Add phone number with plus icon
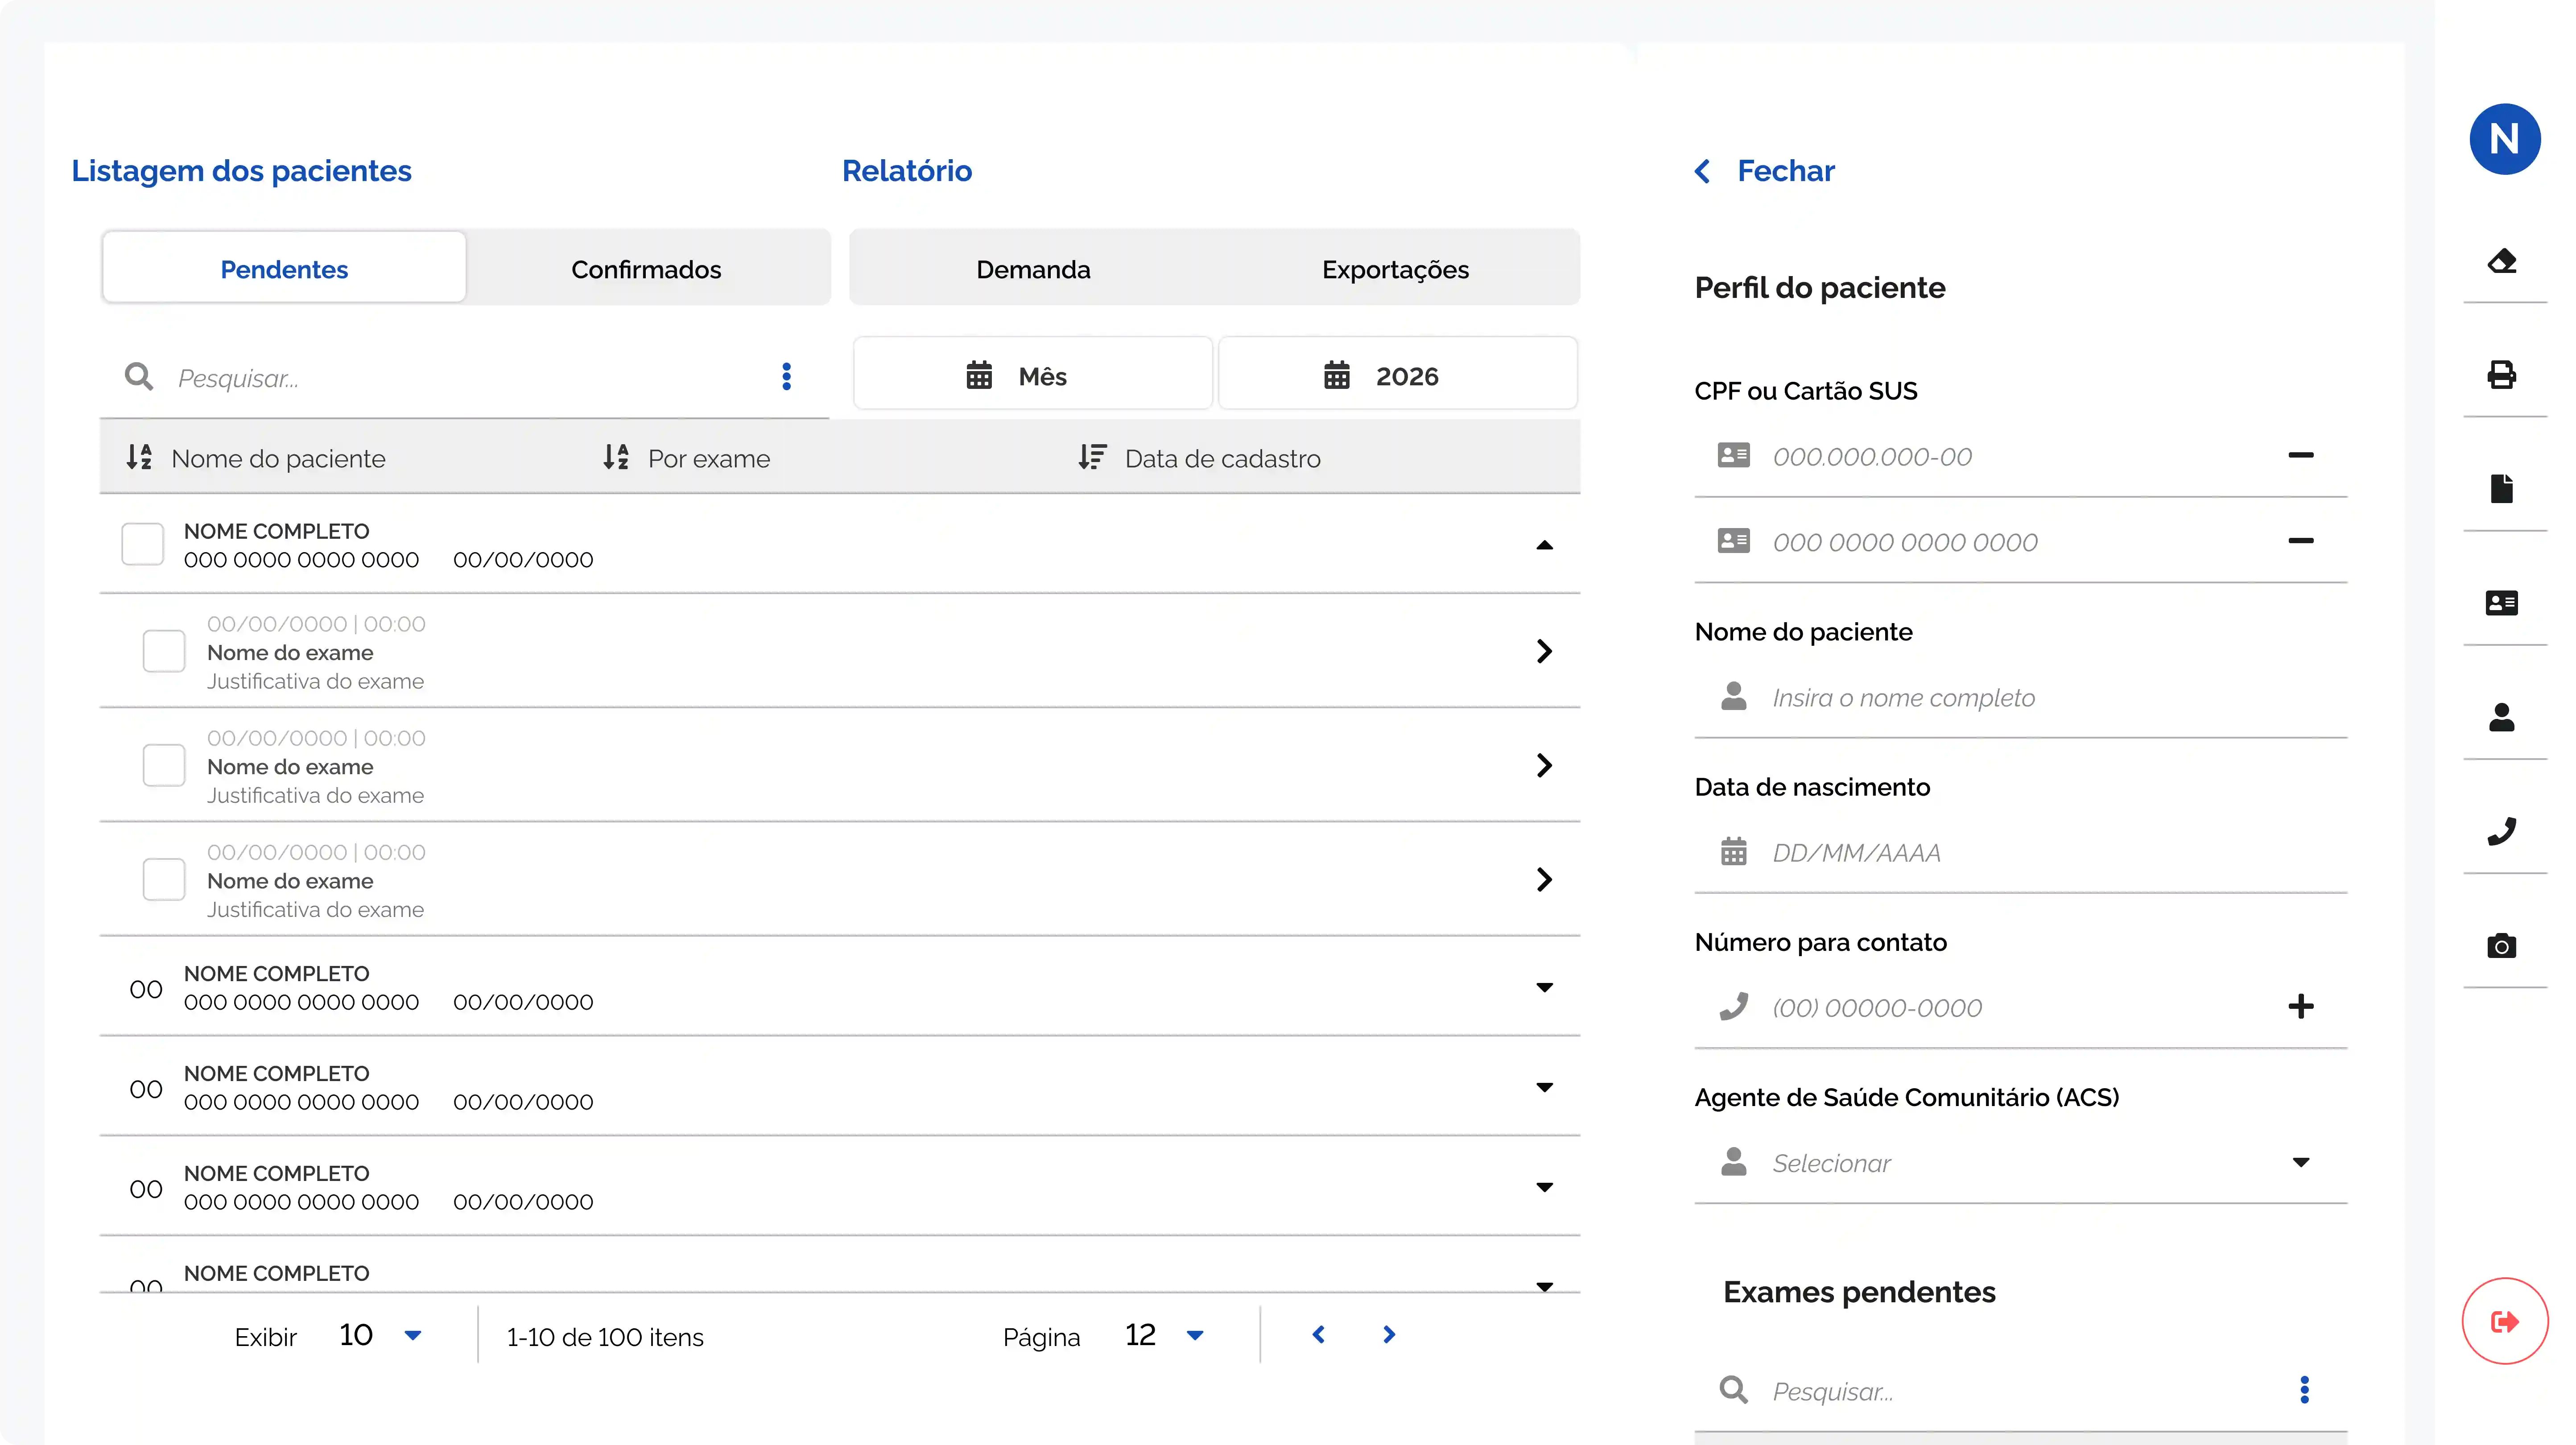The height and width of the screenshot is (1445, 2576). pos(2301,1006)
